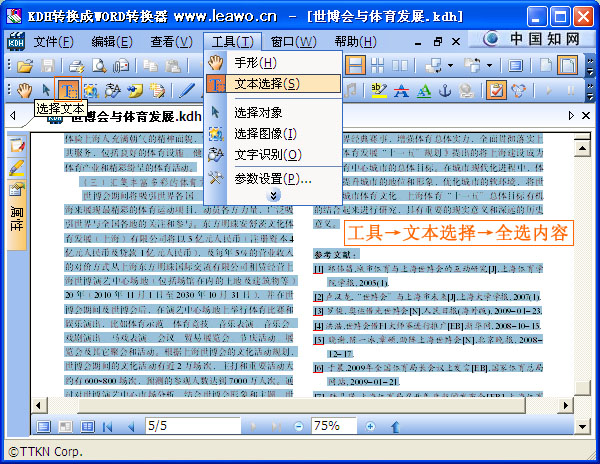Toggle the clipboard checkmark toolbar button
600x464 pixels.
pos(496,90)
